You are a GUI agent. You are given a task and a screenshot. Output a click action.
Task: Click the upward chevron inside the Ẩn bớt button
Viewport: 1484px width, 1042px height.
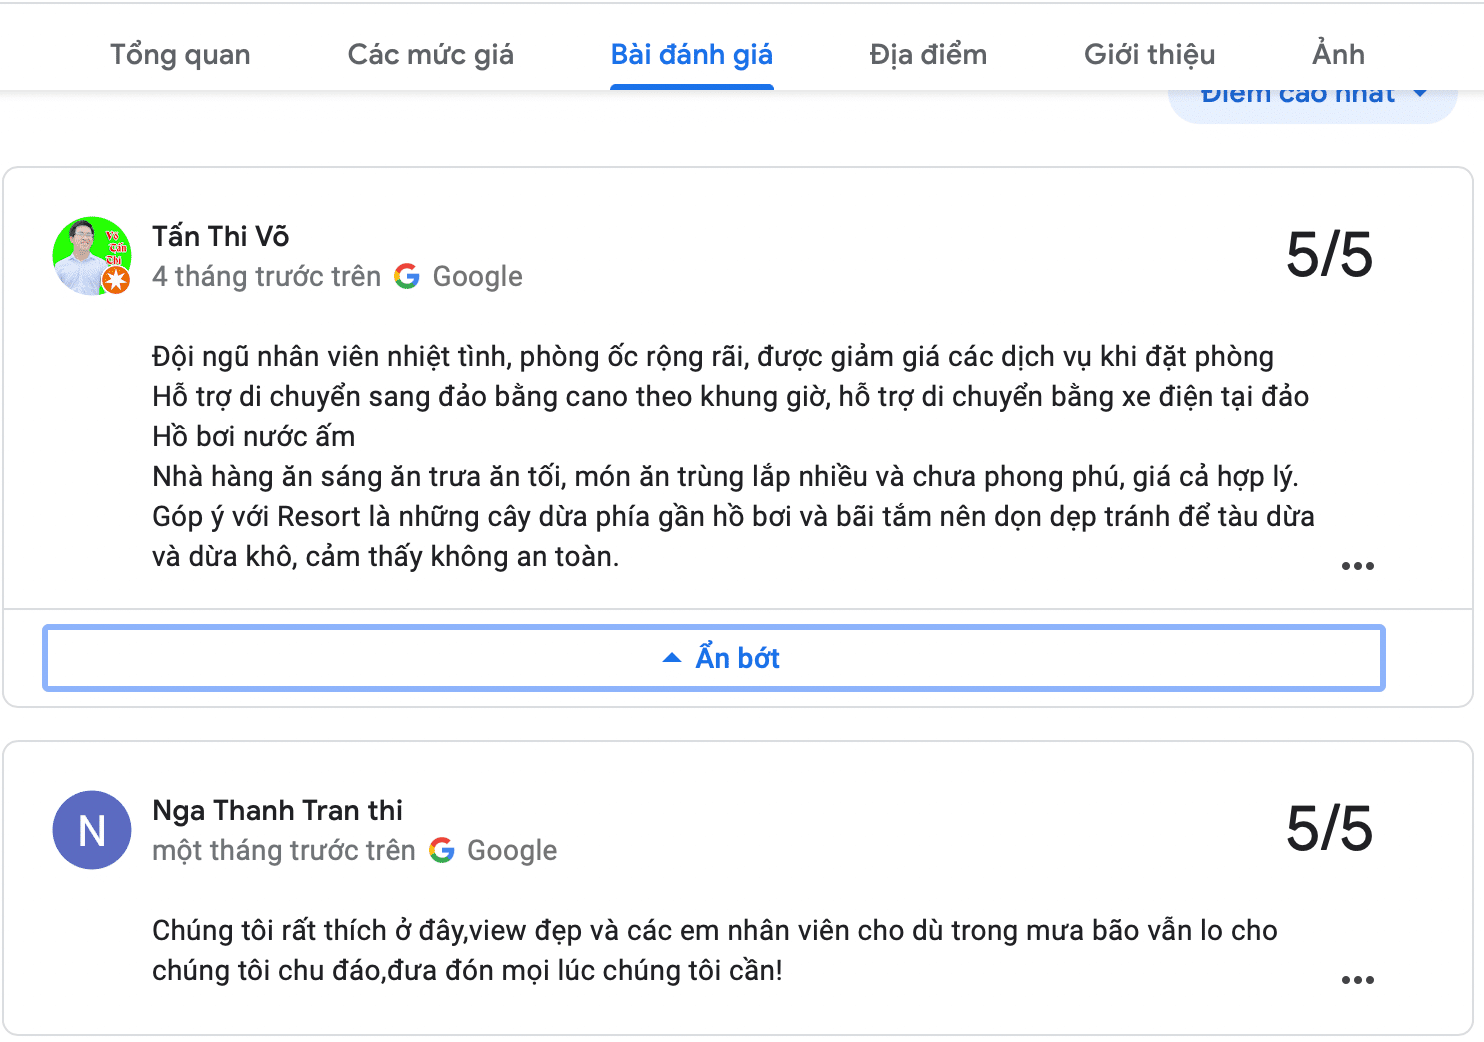coord(671,657)
